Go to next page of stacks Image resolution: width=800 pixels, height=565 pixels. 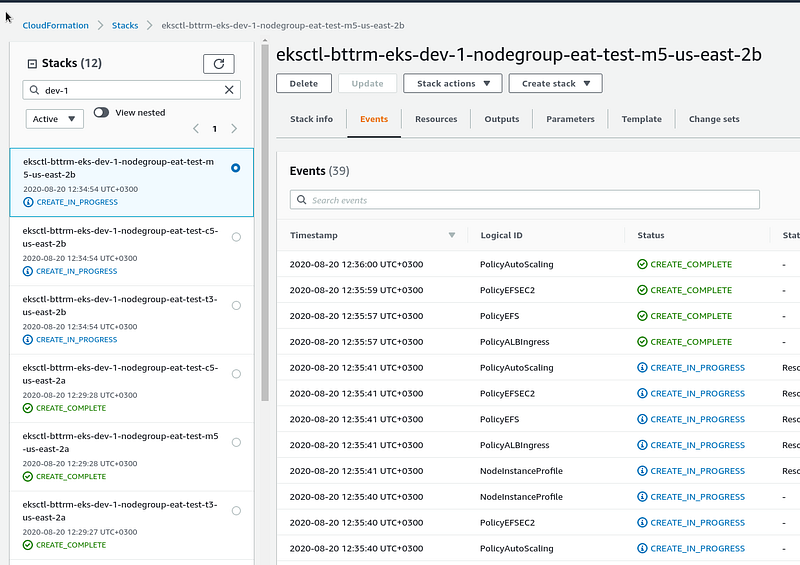click(234, 129)
